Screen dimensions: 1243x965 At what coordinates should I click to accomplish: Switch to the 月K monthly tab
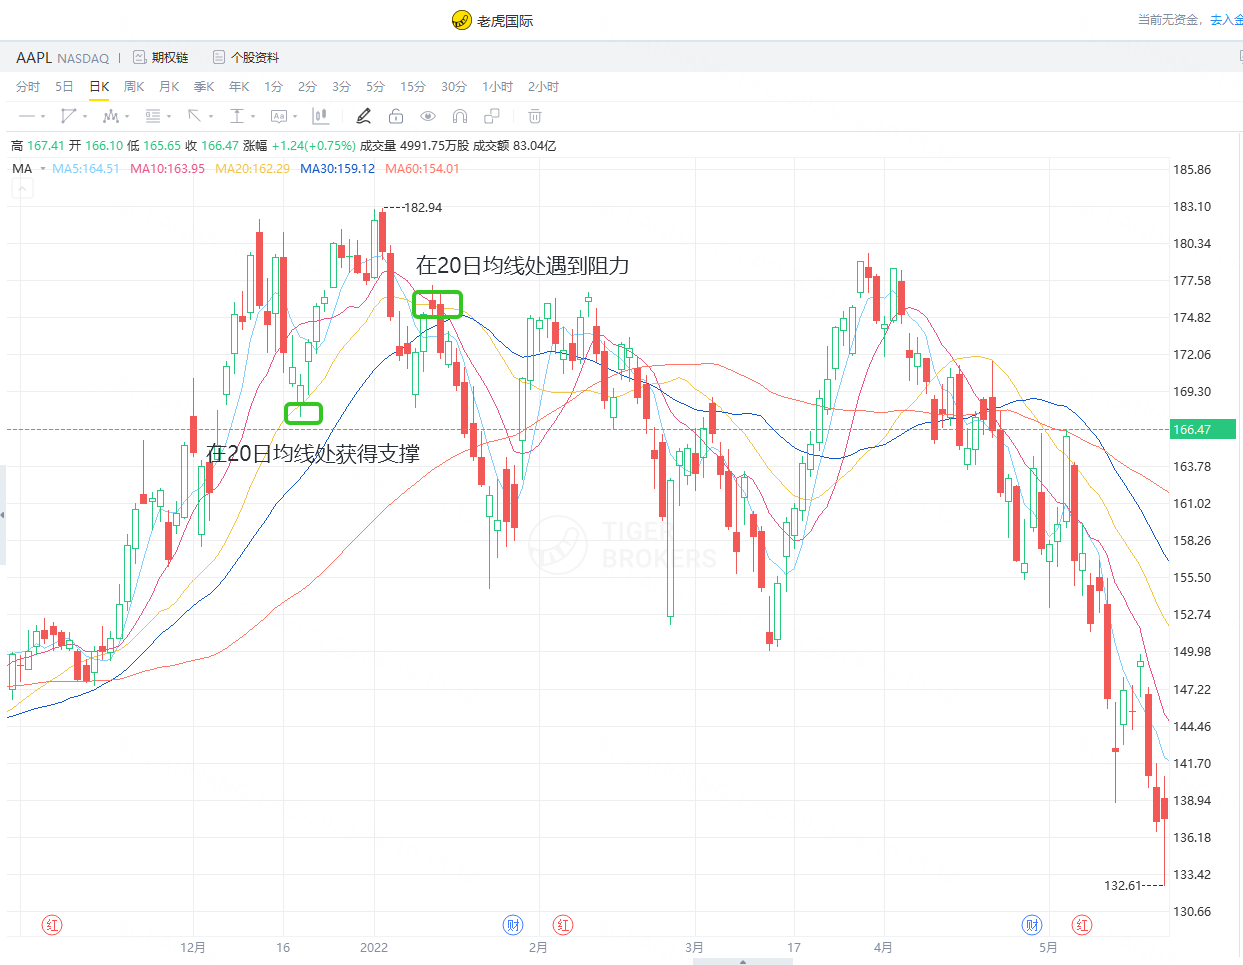pos(169,87)
